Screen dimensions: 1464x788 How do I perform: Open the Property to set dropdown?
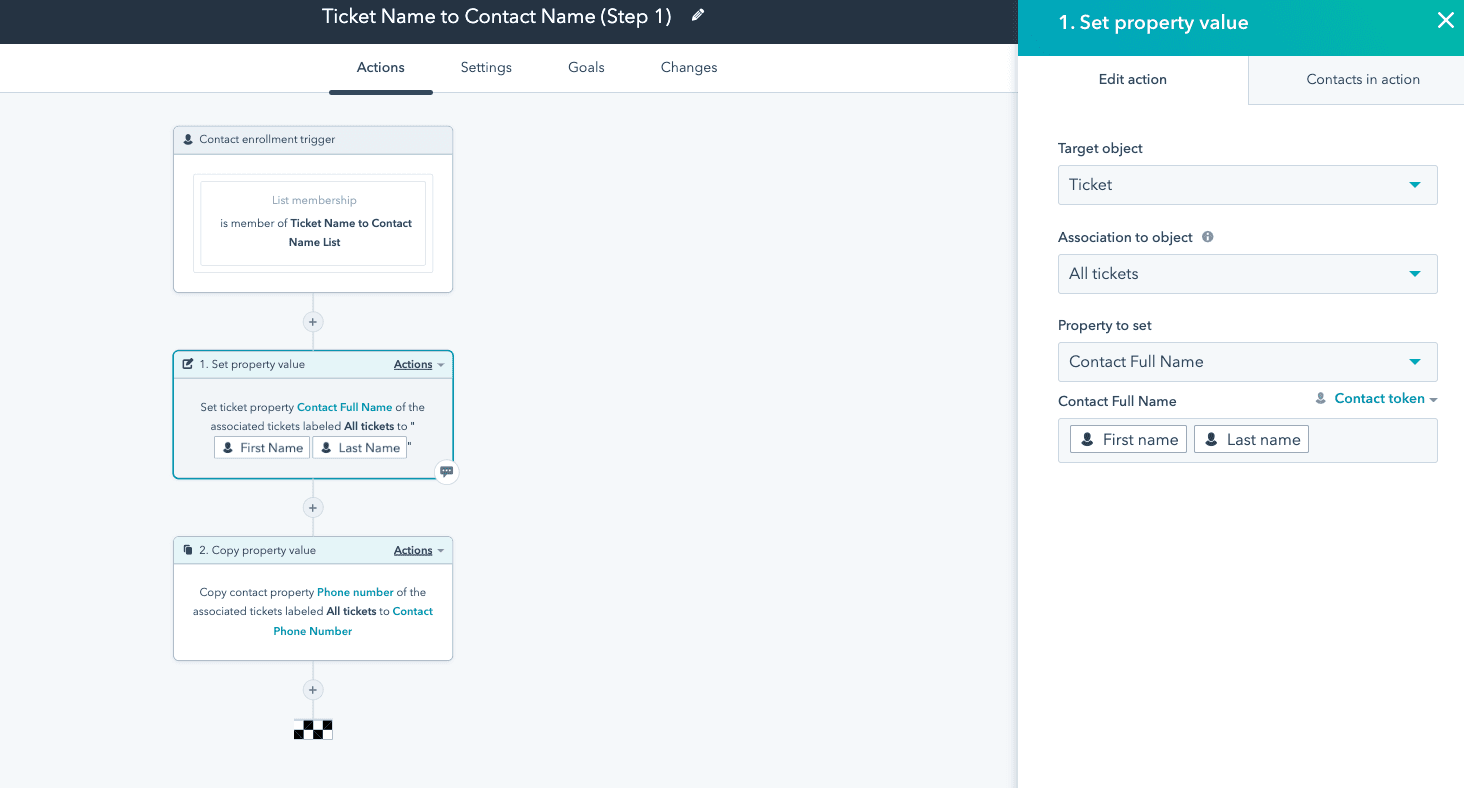pyautogui.click(x=1247, y=362)
